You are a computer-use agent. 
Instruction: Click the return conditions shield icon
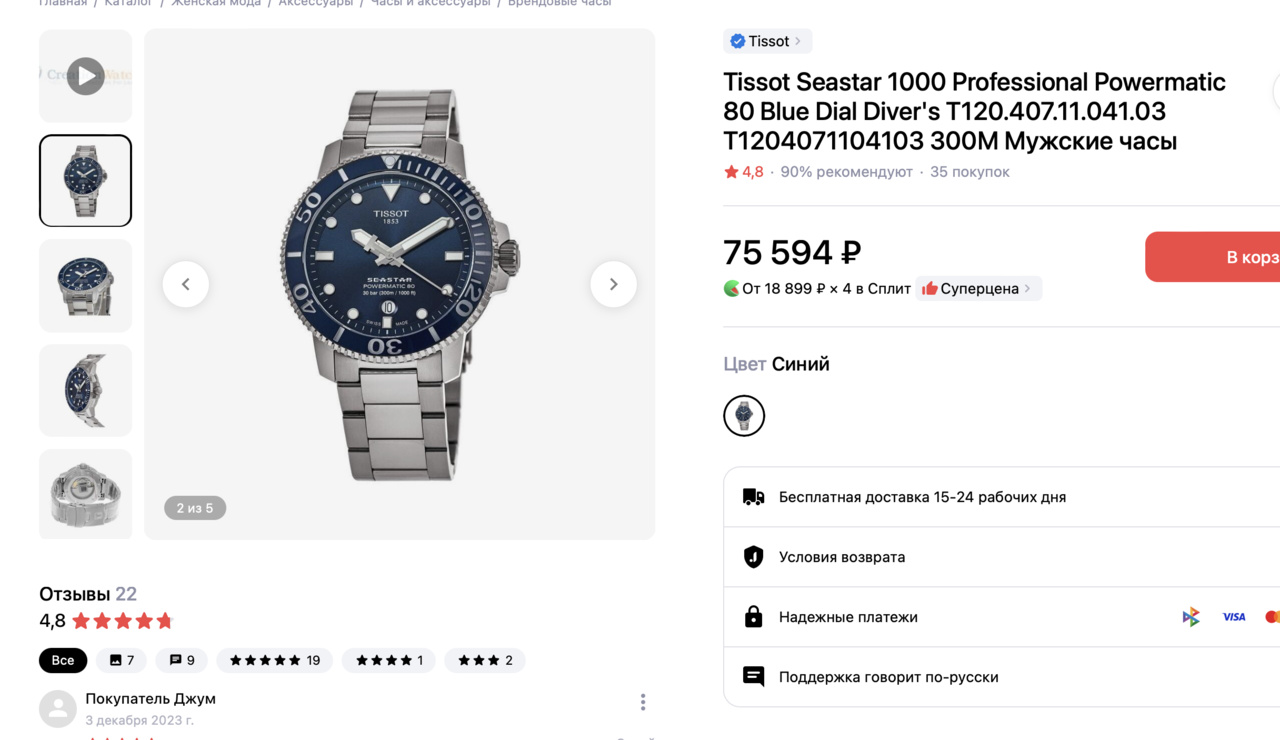pos(753,557)
